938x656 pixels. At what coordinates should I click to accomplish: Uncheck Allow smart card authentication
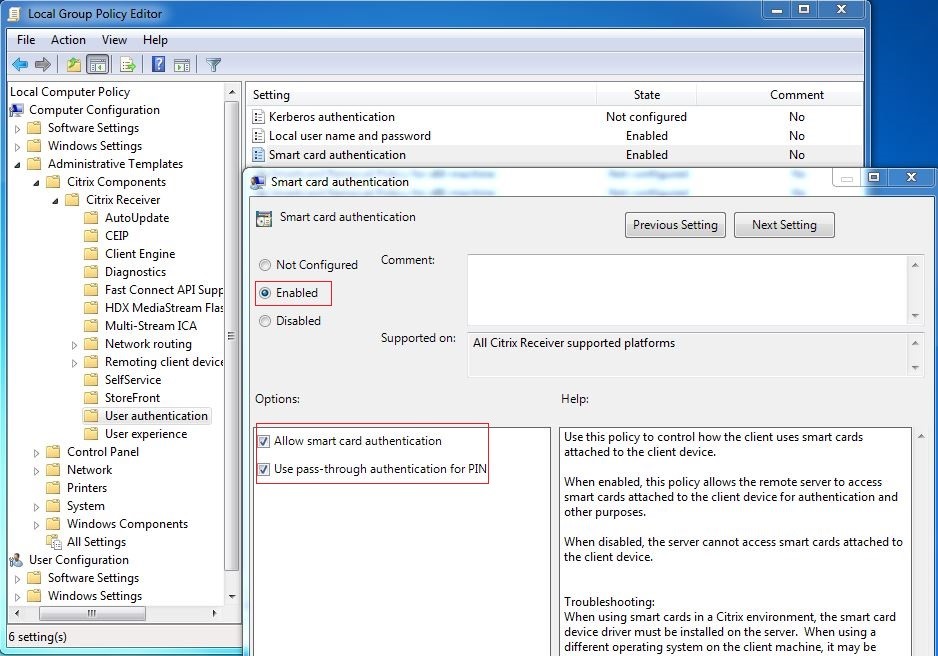(x=264, y=440)
